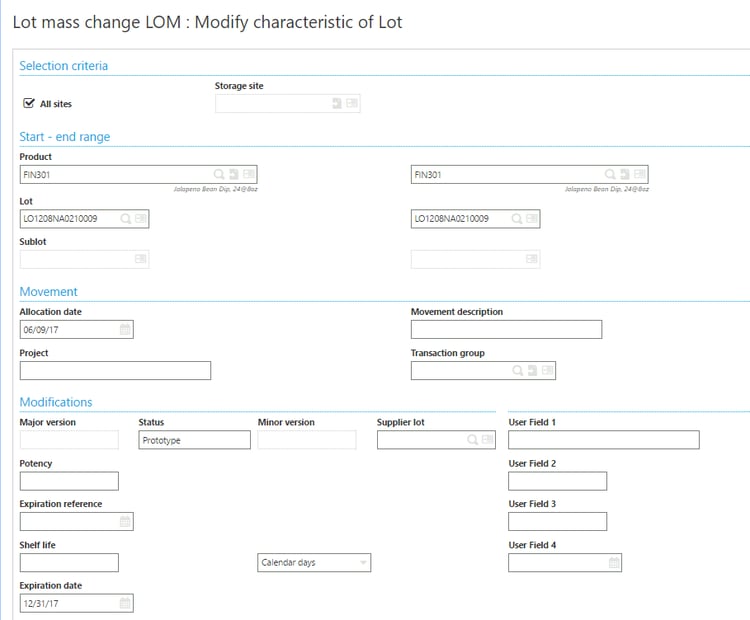Open calendar picker for User Field 4

pos(614,563)
